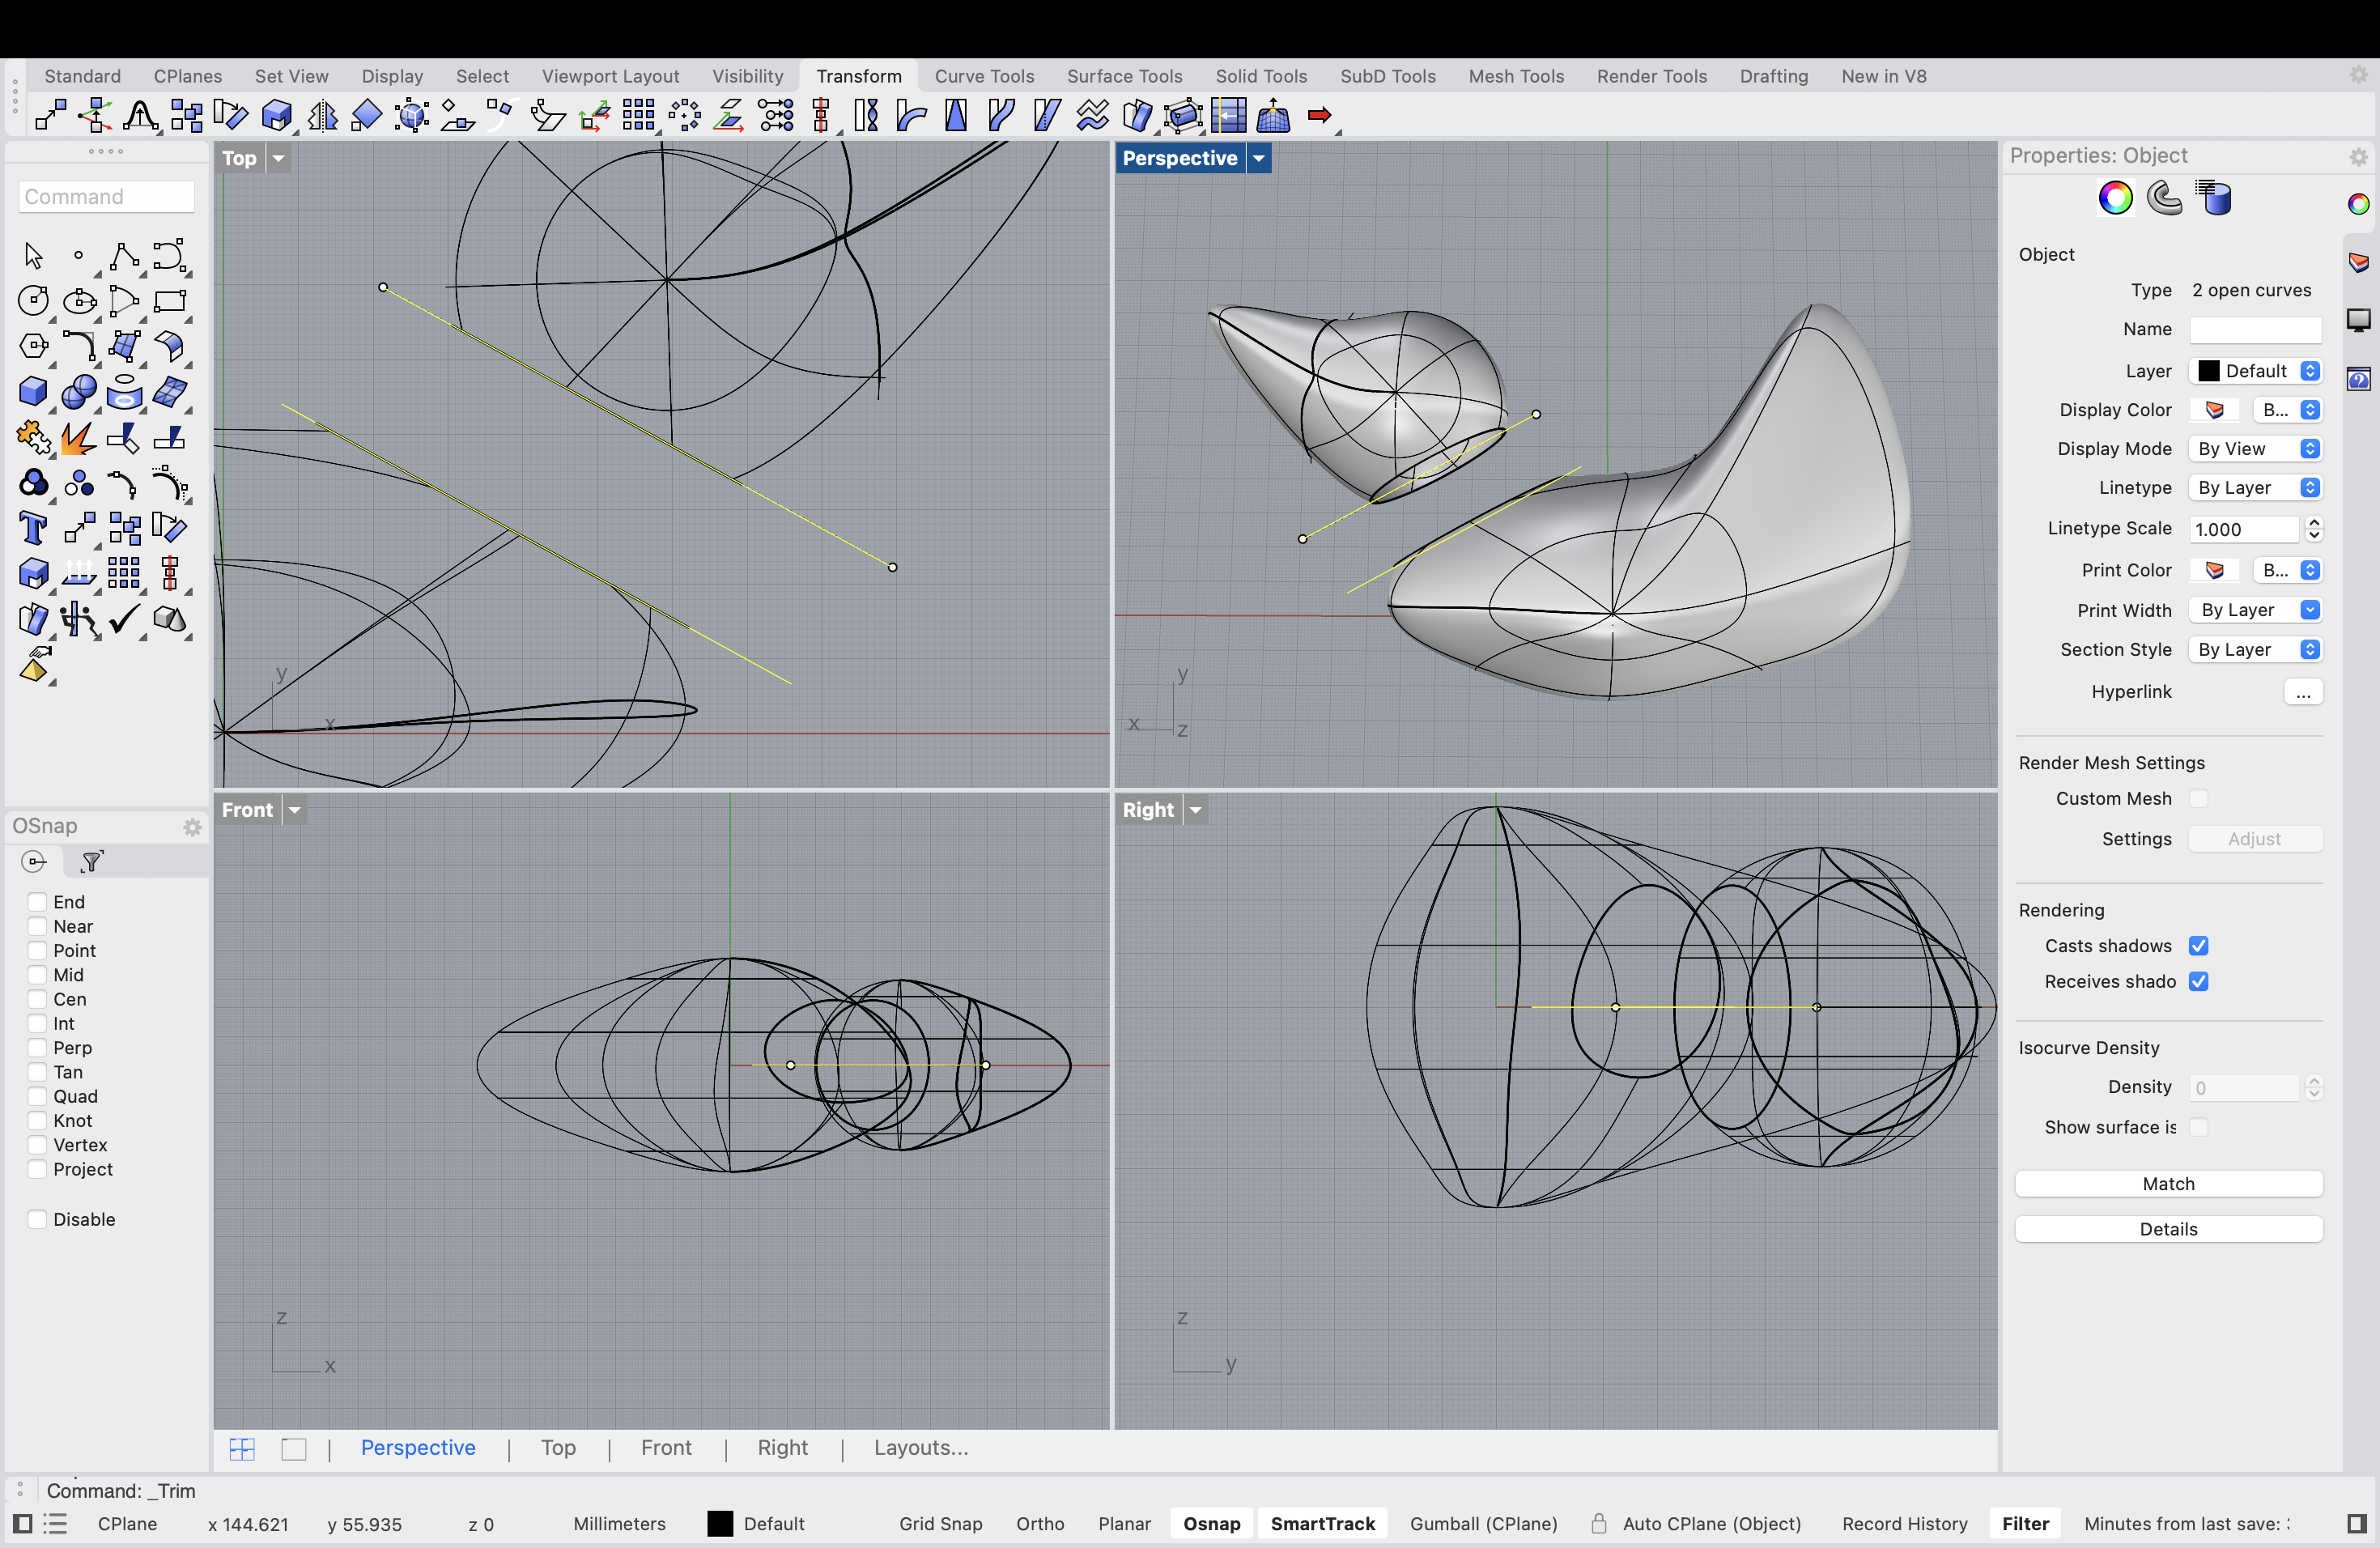
Task: Open the Right viewport dropdown arrow
Action: (1196, 810)
